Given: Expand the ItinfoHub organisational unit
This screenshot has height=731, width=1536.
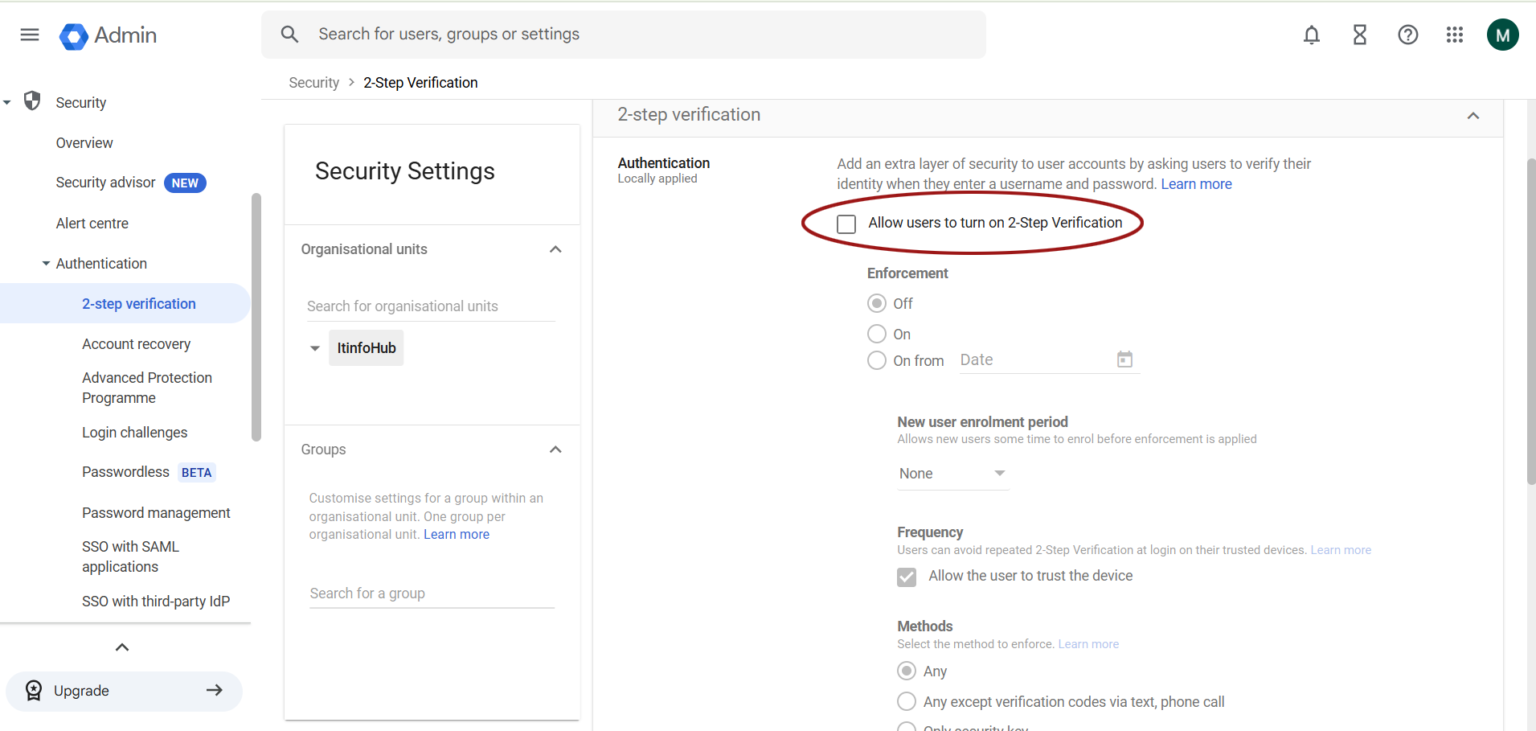Looking at the screenshot, I should pyautogui.click(x=314, y=347).
